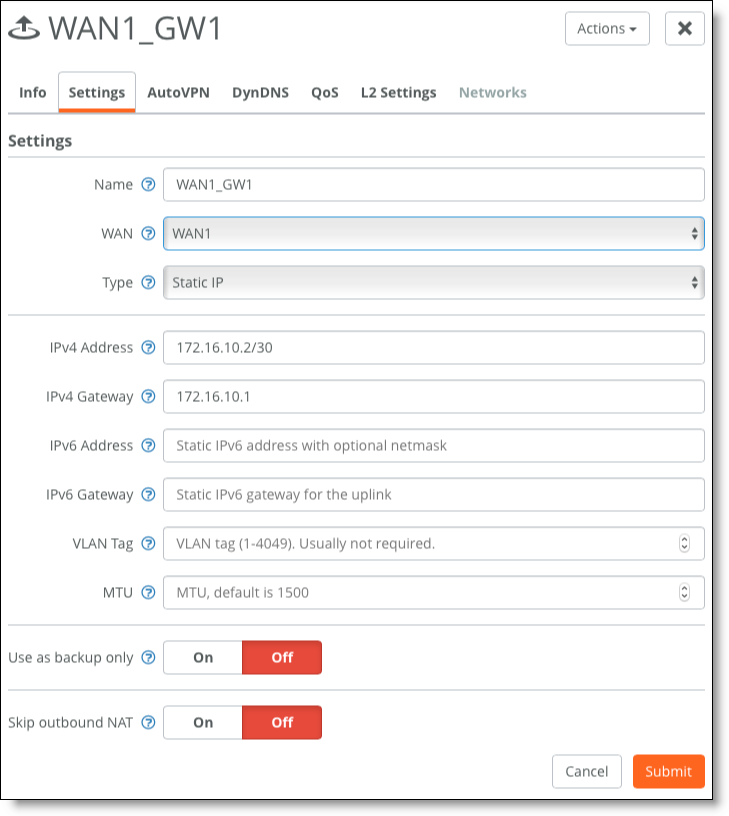Turn on Use as backup only
The image size is (729, 816).
click(x=203, y=658)
